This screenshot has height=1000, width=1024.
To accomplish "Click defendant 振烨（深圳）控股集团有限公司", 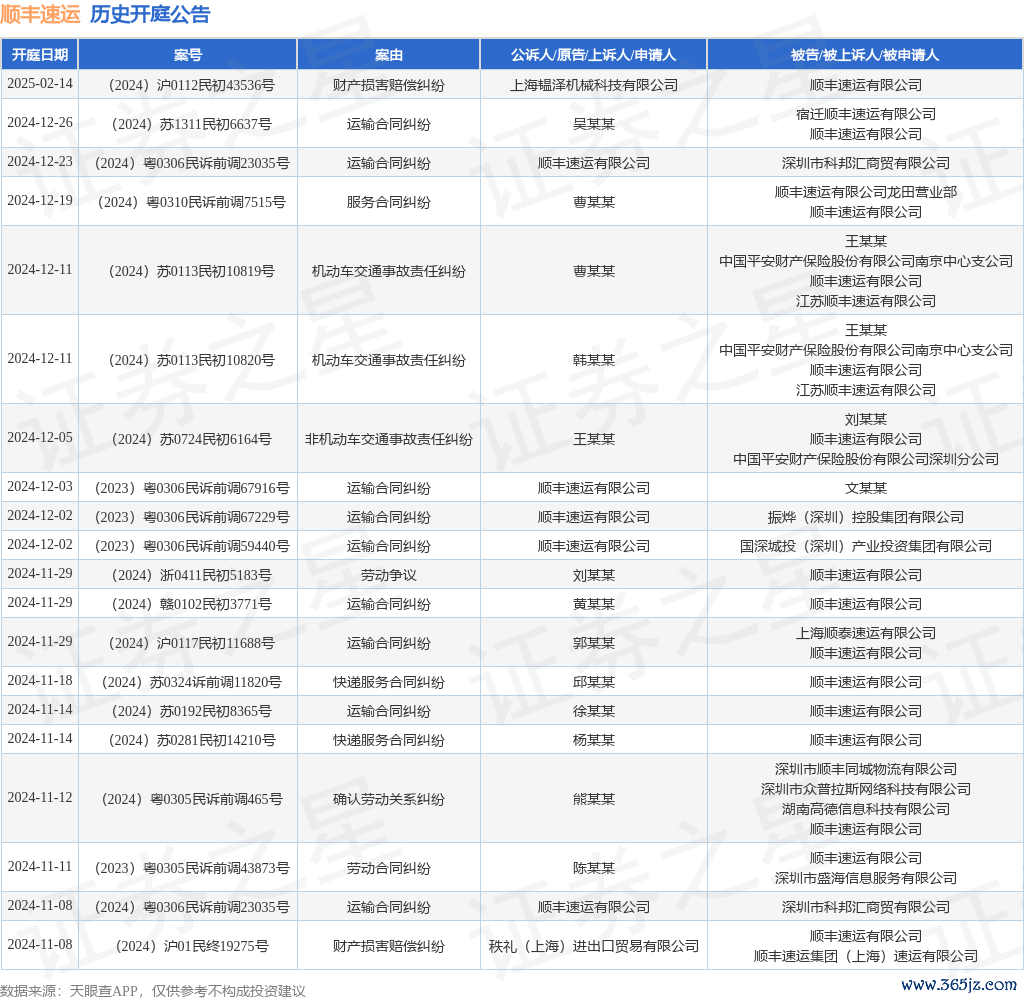I will [x=865, y=517].
